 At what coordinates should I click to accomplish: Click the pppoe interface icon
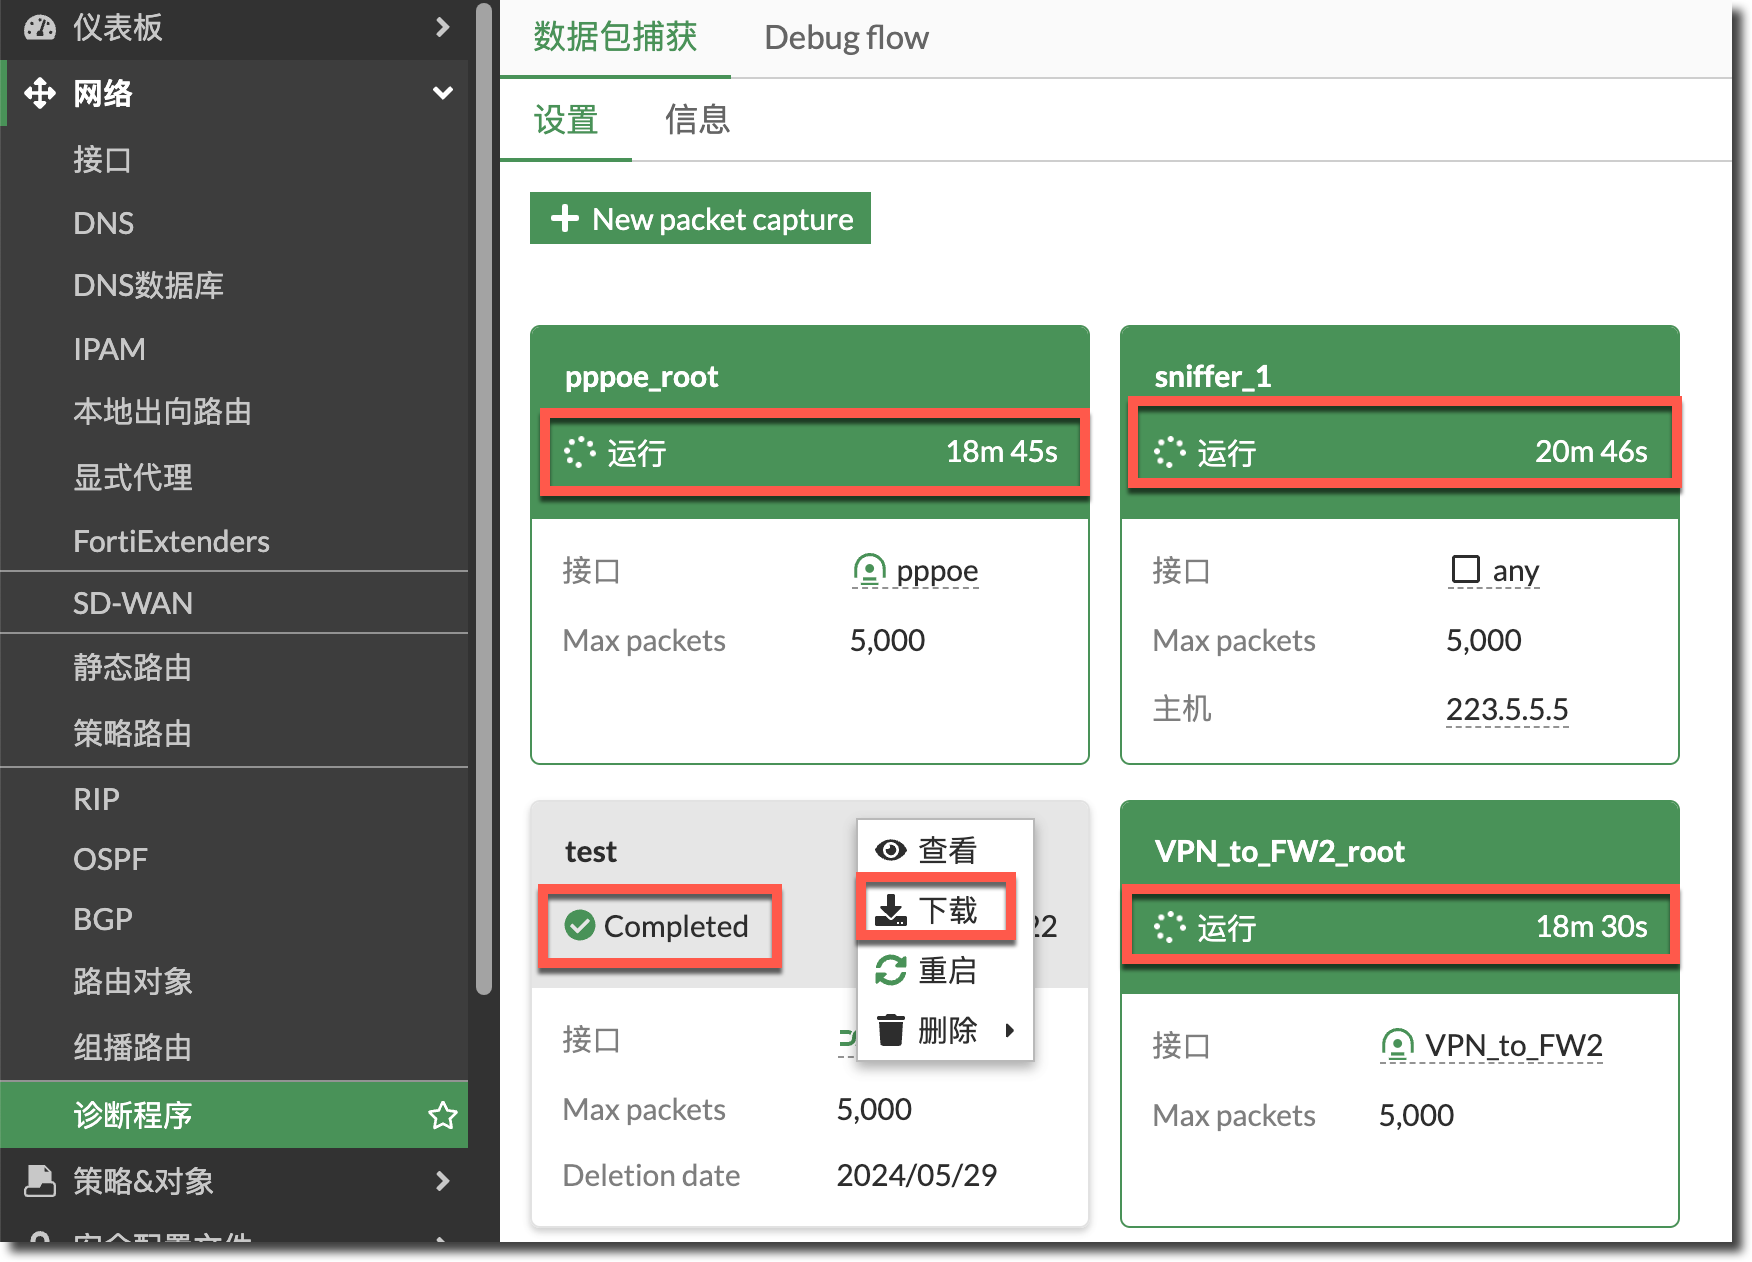(x=869, y=571)
